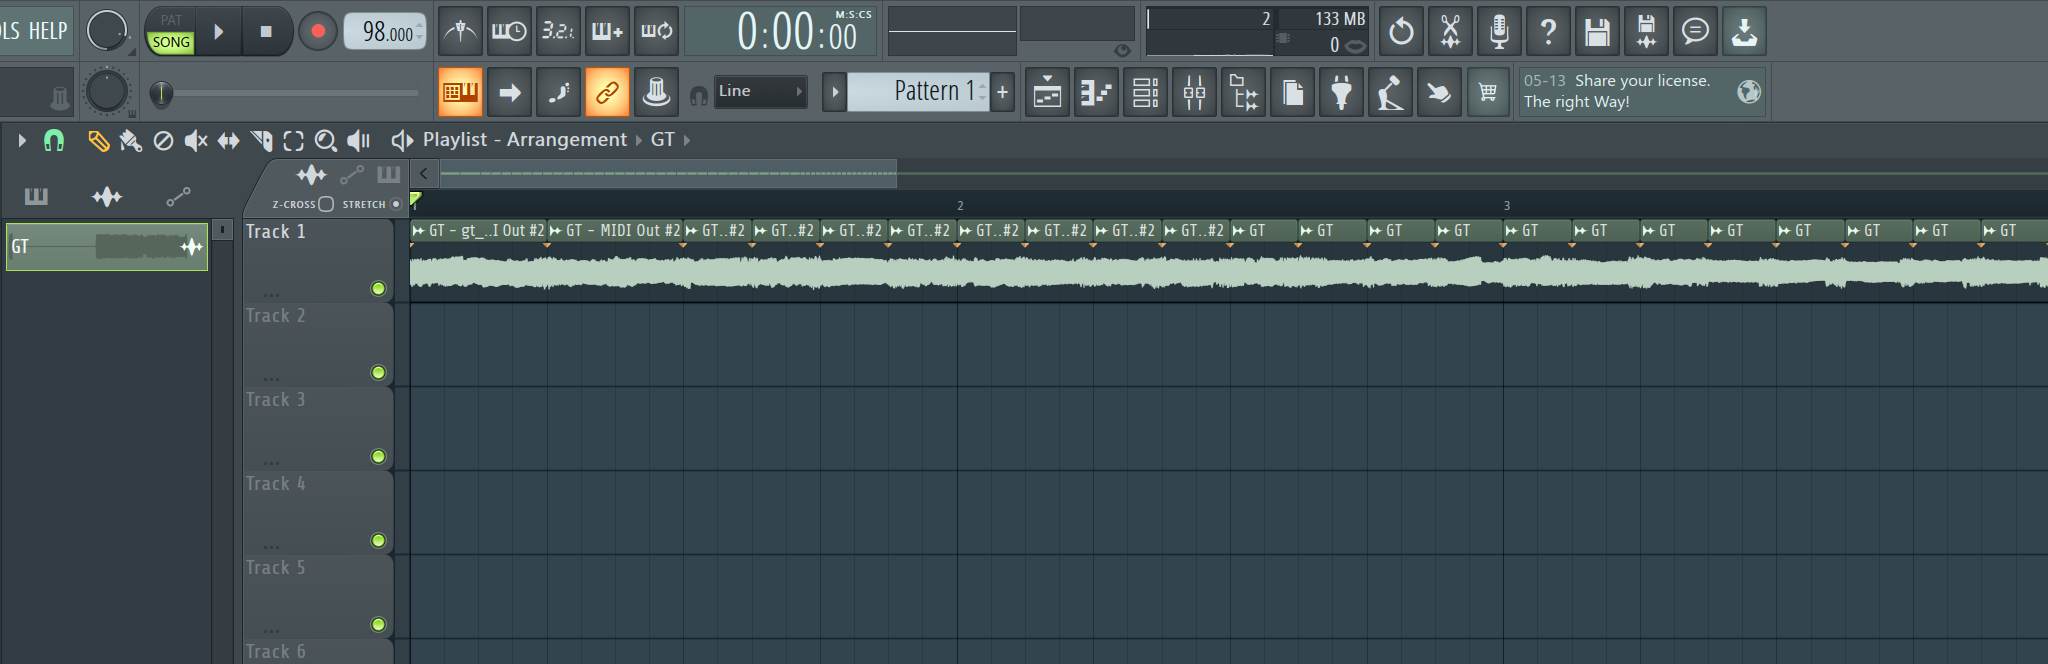Enable wait for input before recording

click(x=509, y=32)
